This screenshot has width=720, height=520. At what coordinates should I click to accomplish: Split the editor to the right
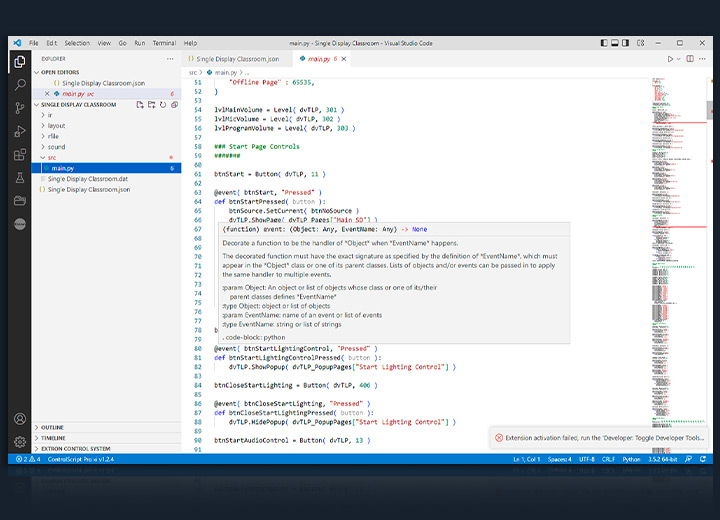click(690, 59)
